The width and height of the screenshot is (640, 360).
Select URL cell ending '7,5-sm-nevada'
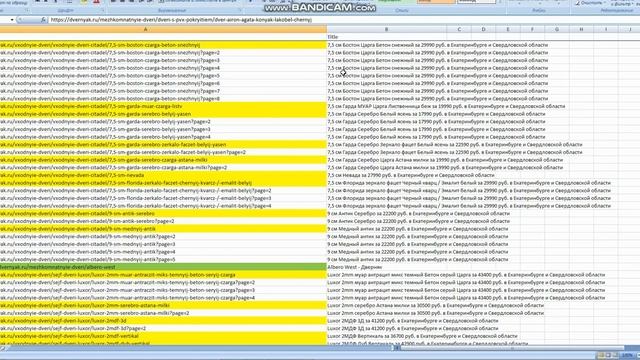(163, 175)
